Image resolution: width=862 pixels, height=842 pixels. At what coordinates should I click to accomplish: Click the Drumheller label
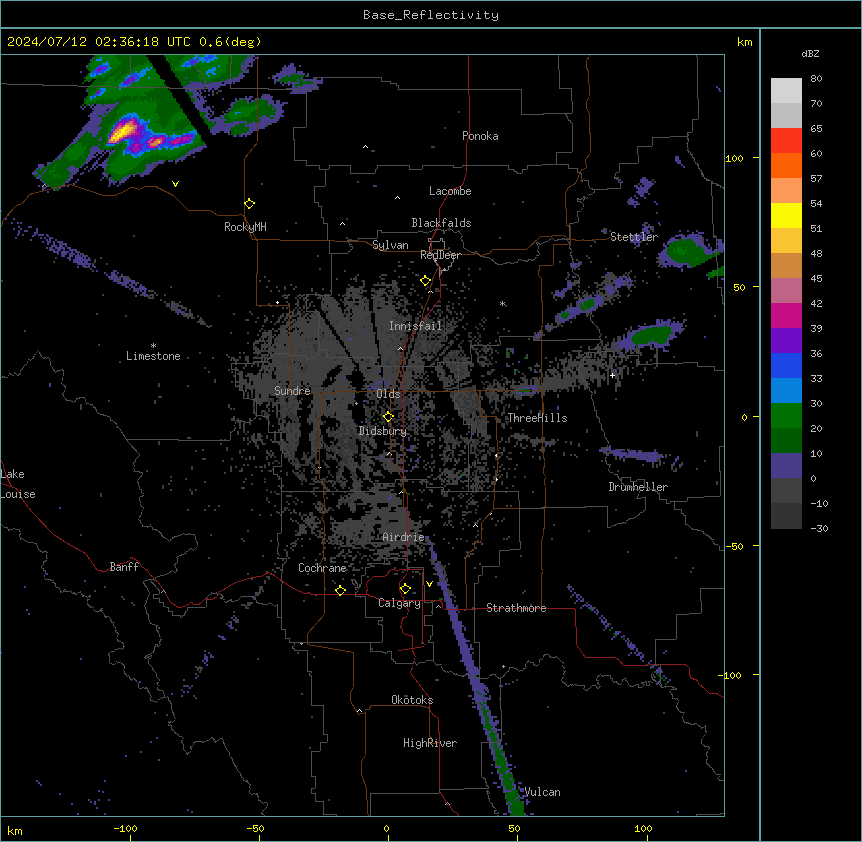coord(638,487)
